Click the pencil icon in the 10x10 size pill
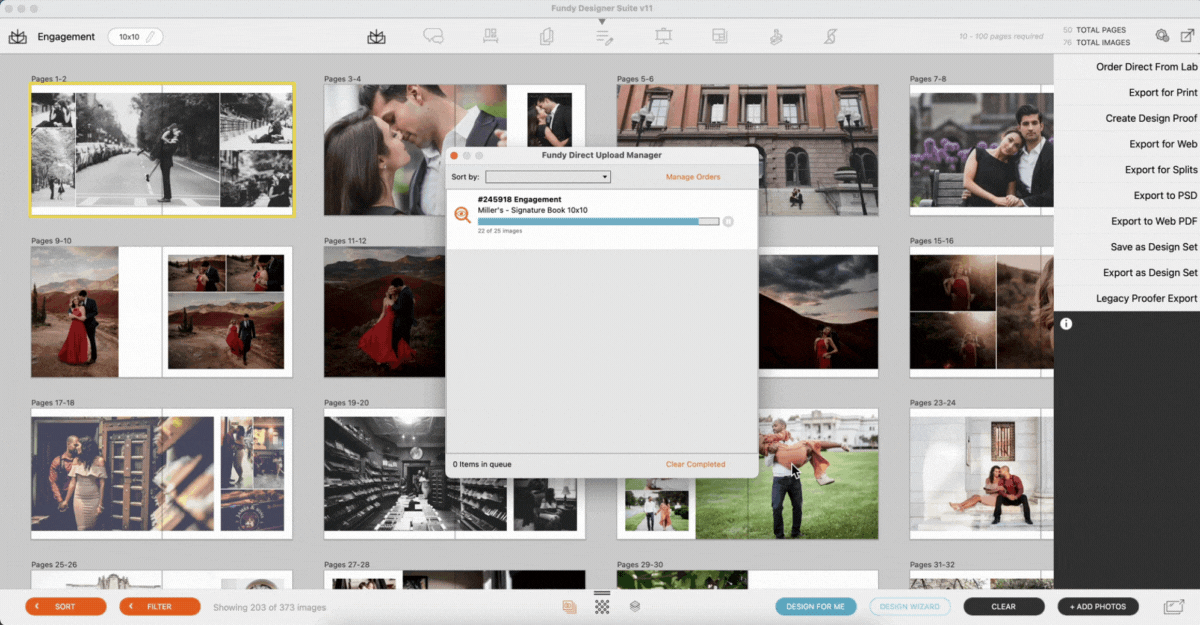Screen dimensions: 1200x625 click(151, 37)
